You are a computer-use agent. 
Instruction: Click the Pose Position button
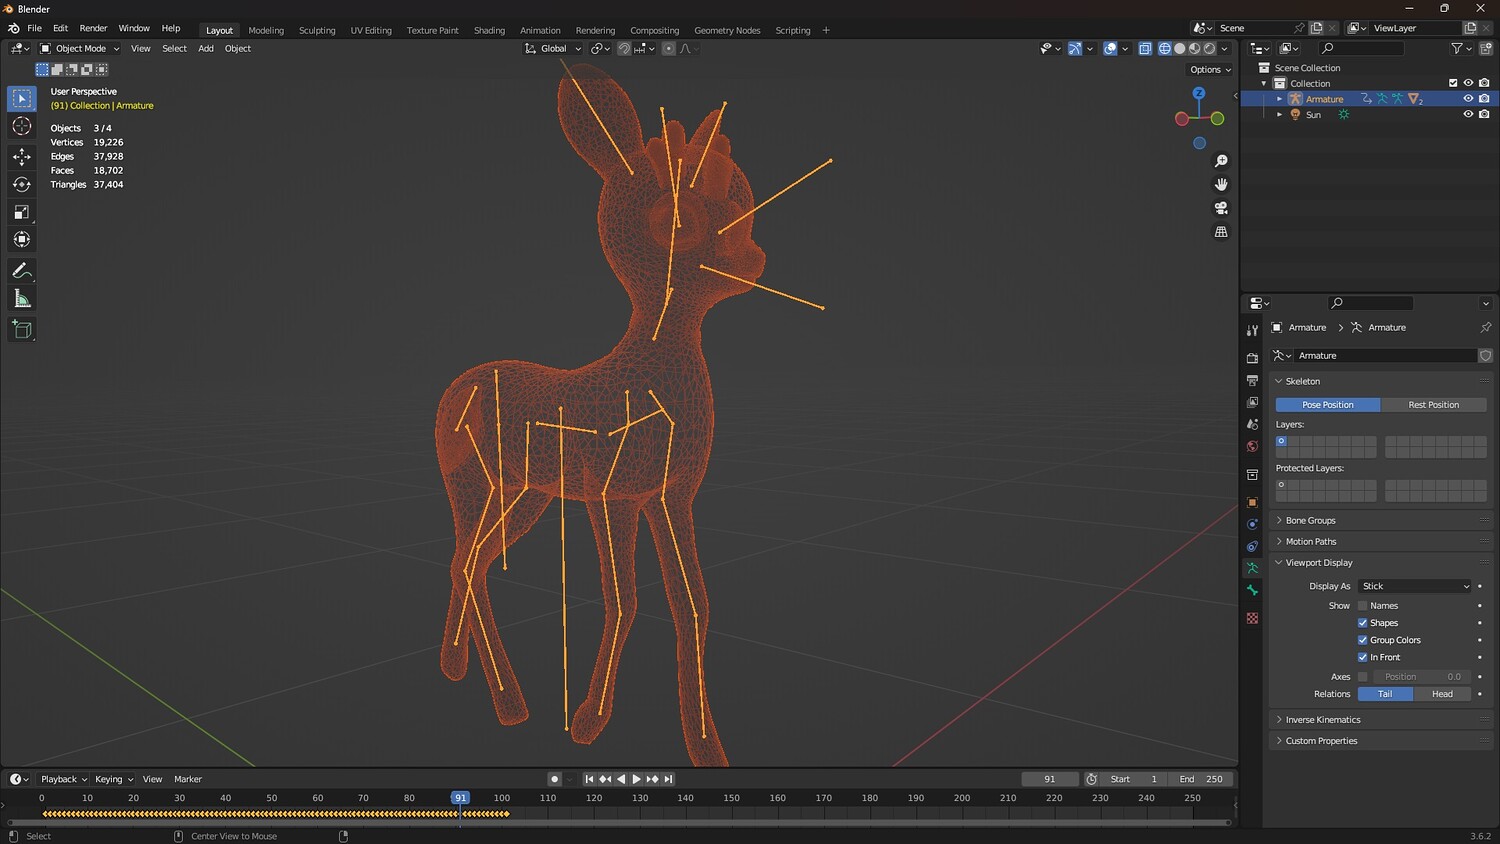[x=1328, y=405]
